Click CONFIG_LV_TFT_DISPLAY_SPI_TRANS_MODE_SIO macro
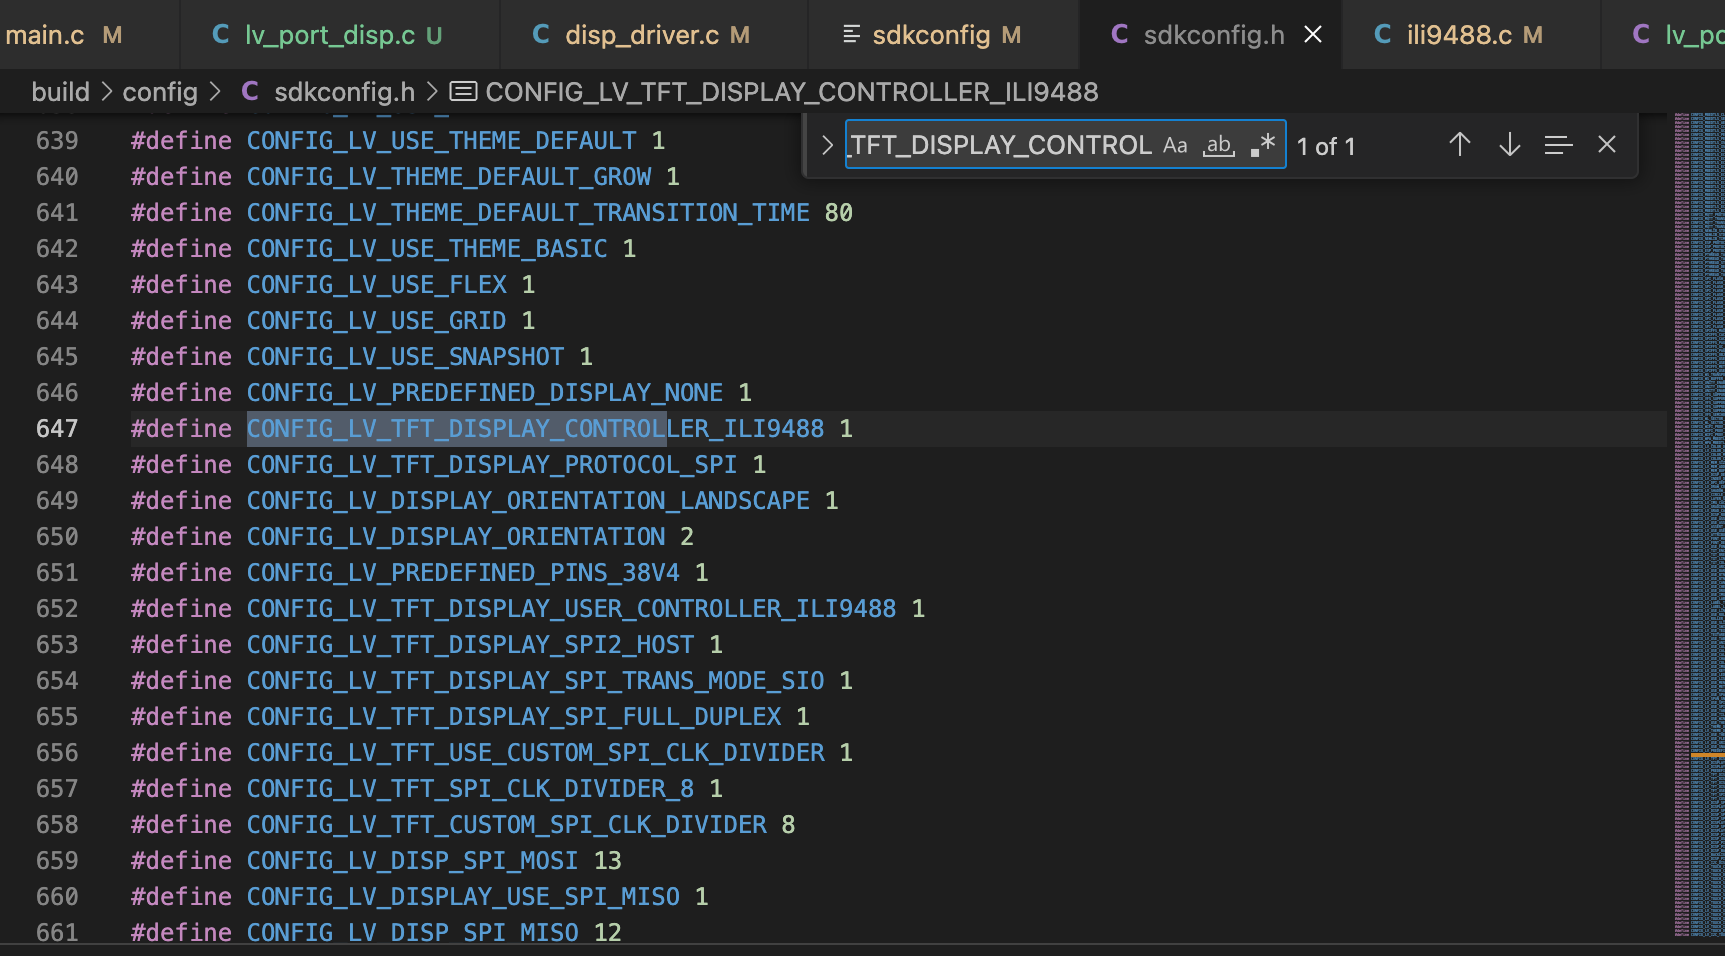The height and width of the screenshot is (956, 1725). tap(536, 681)
